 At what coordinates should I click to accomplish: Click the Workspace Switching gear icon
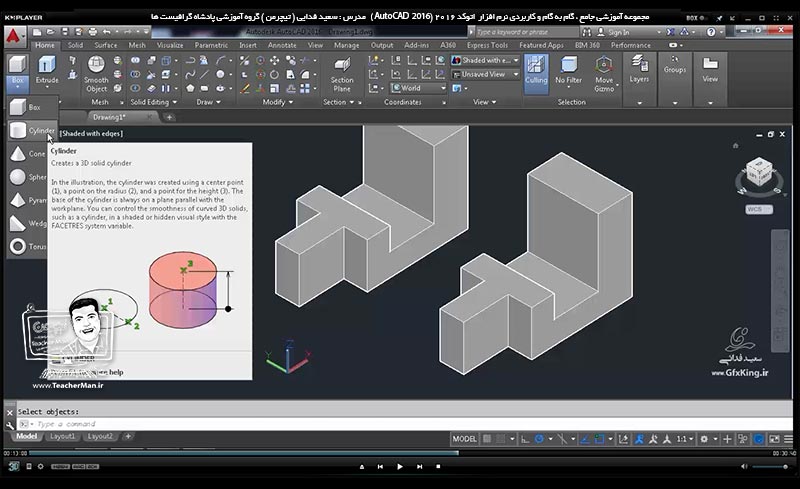click(x=704, y=439)
